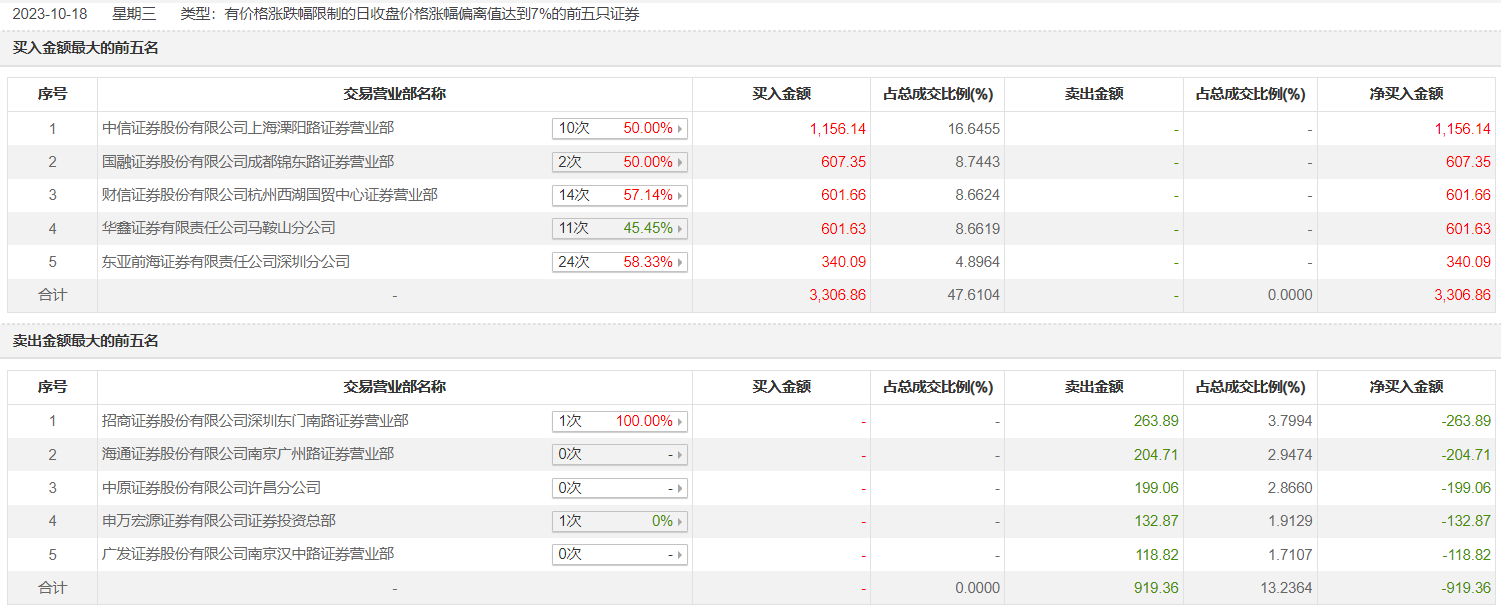
Task: Click the arrow in 广发证券's 0次 box
Action: (x=681, y=554)
